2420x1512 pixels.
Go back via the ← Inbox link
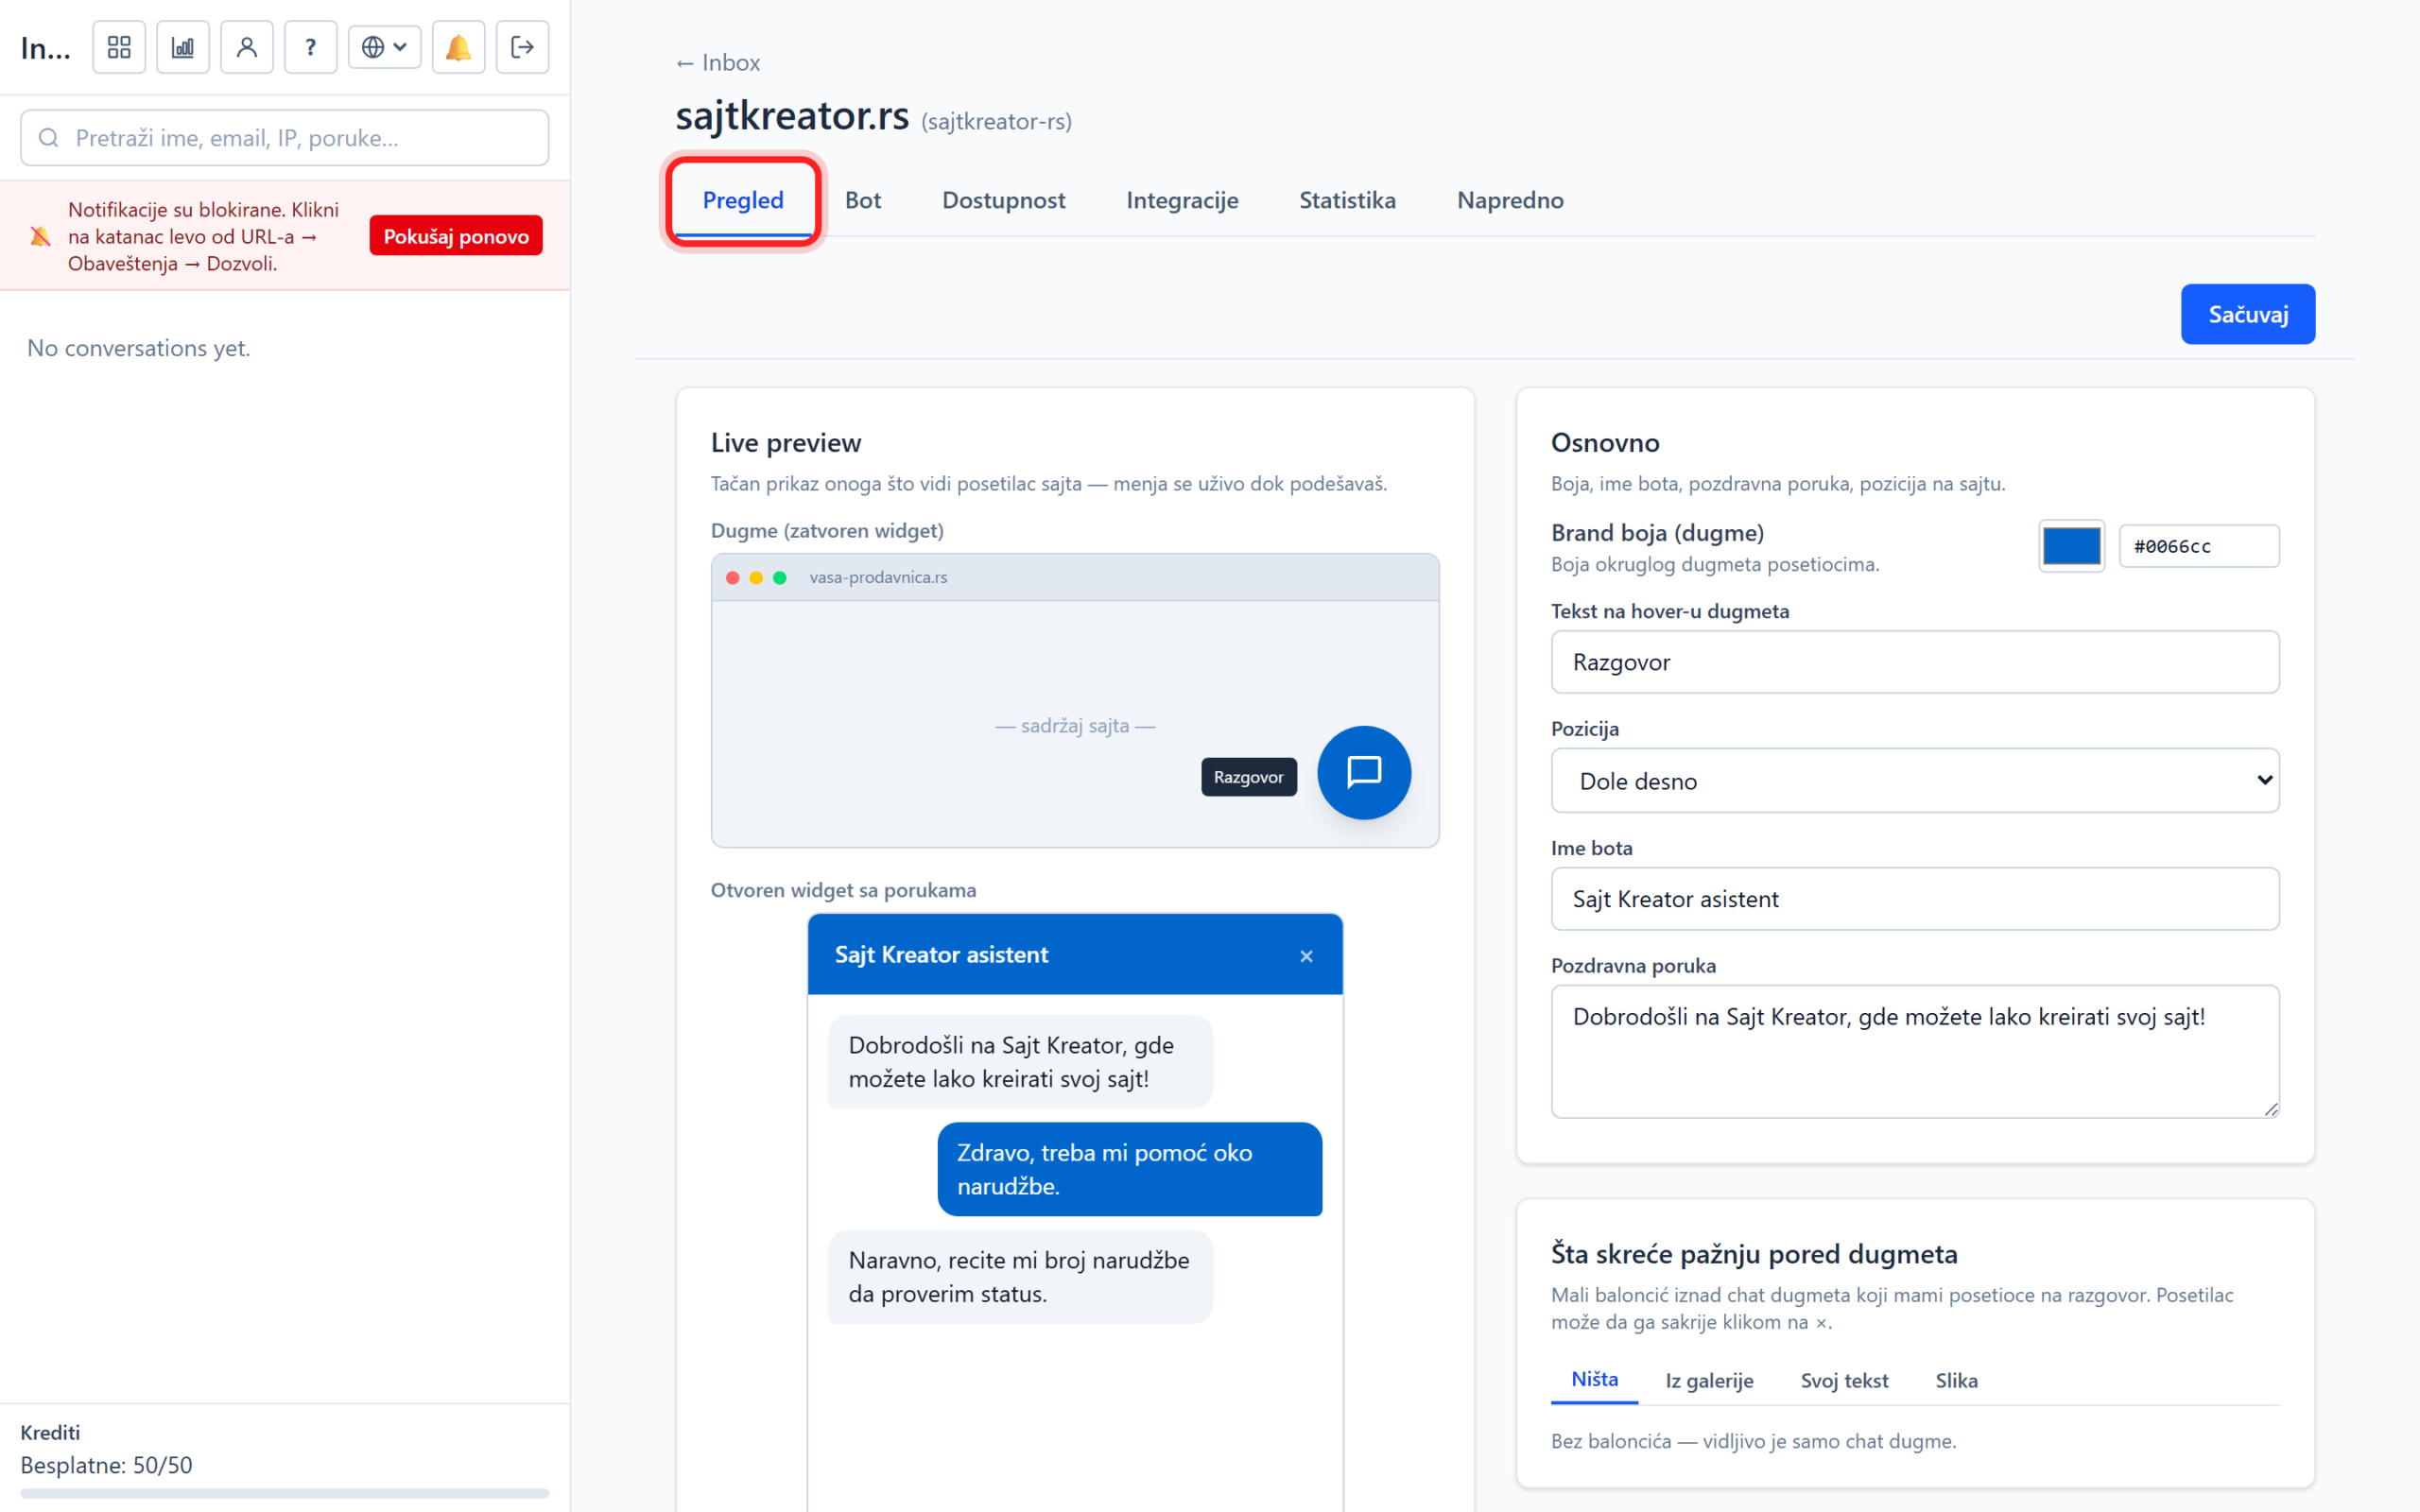[x=718, y=62]
